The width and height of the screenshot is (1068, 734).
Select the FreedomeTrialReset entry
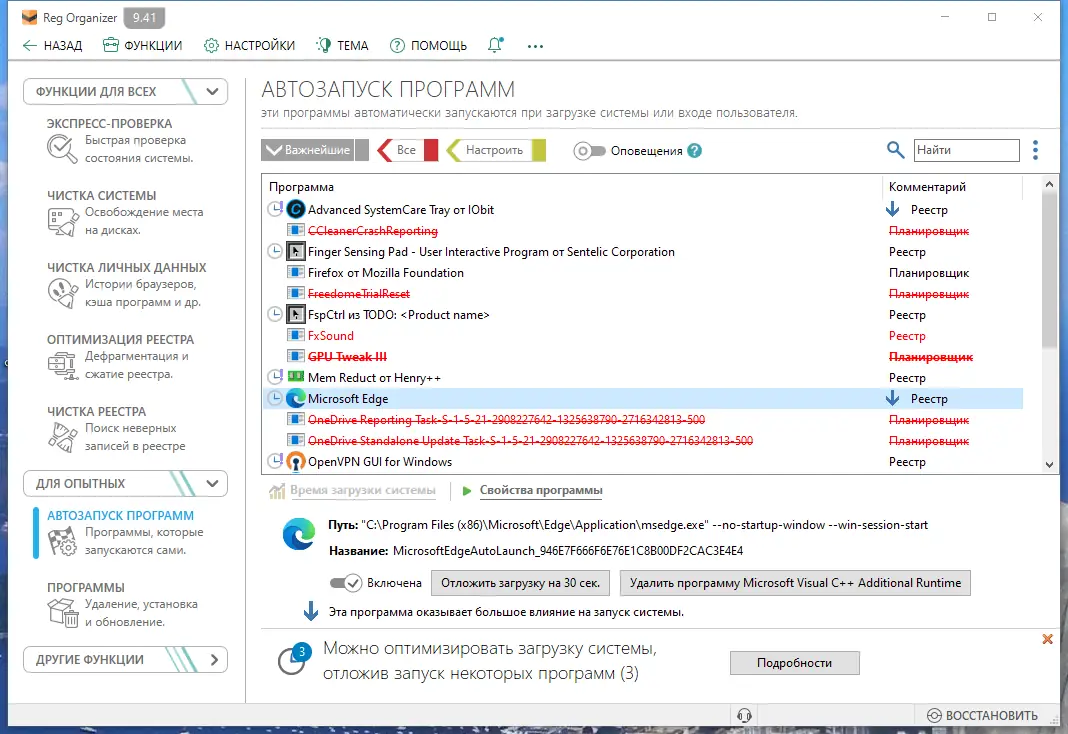[x=642, y=294]
